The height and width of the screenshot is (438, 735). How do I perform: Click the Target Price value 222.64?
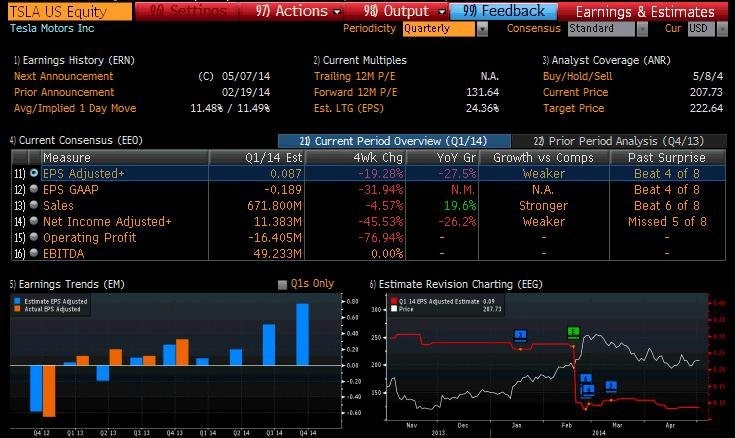(x=706, y=108)
